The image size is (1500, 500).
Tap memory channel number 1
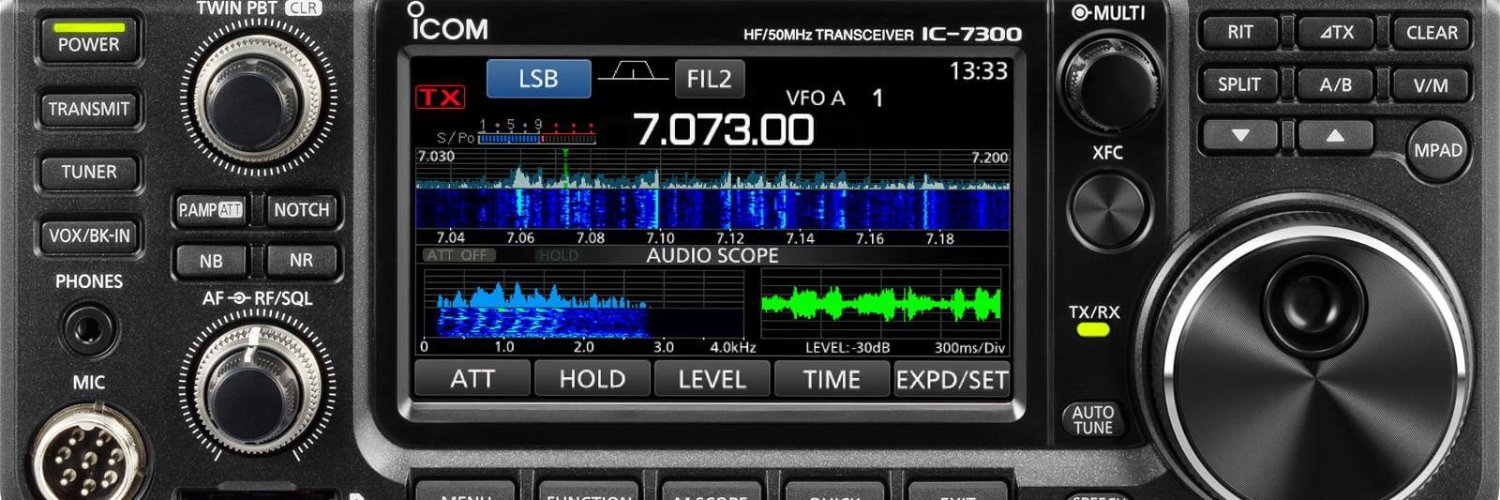click(877, 98)
